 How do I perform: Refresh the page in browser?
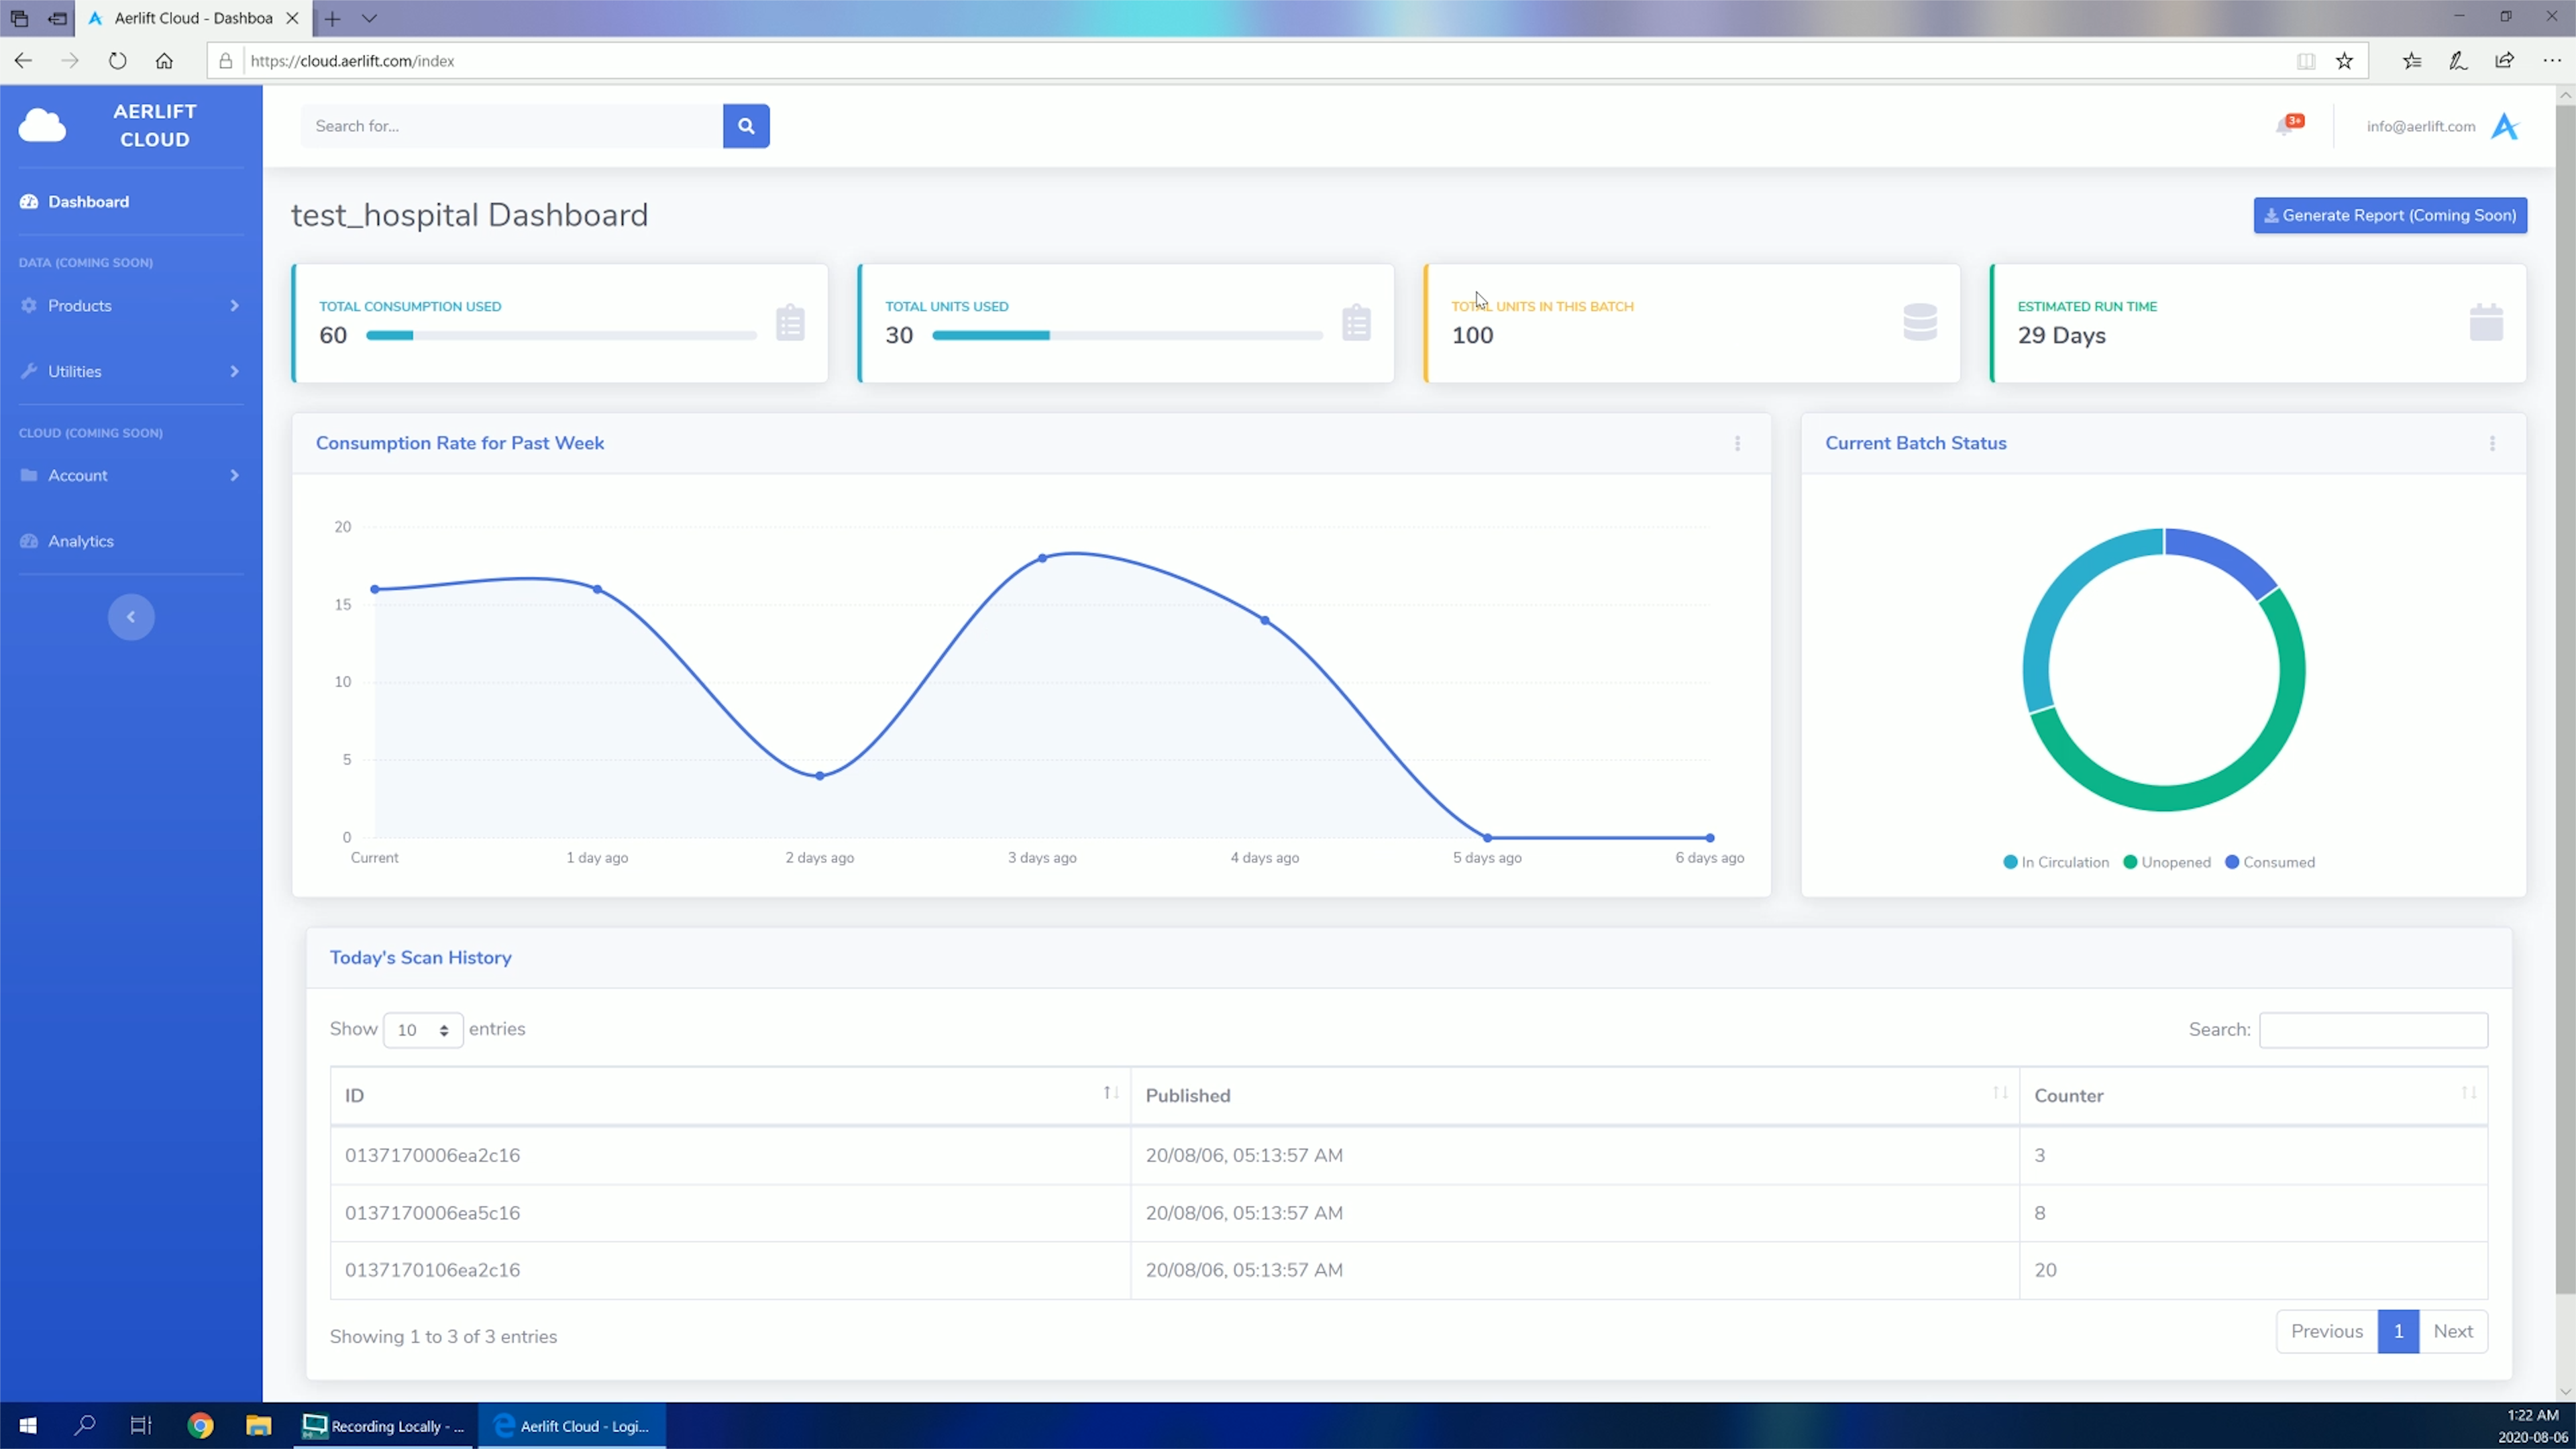[117, 61]
